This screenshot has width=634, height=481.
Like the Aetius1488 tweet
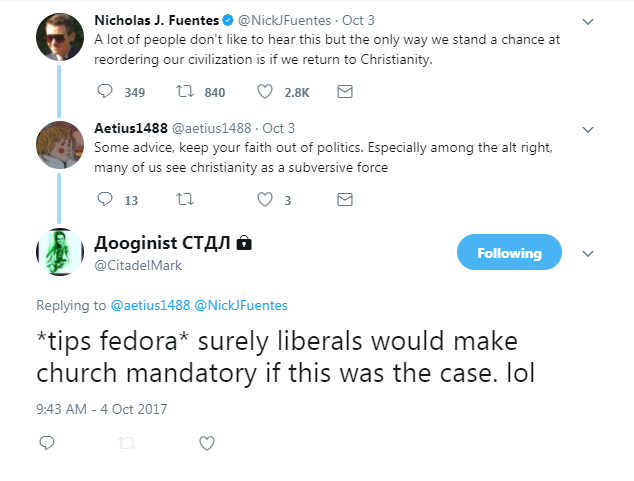click(265, 200)
